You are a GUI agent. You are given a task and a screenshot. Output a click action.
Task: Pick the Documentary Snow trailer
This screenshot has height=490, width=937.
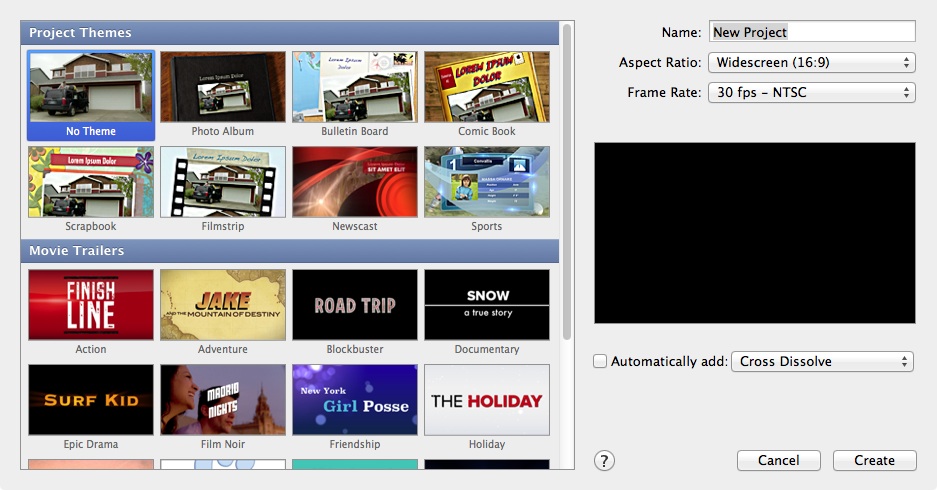click(487, 305)
